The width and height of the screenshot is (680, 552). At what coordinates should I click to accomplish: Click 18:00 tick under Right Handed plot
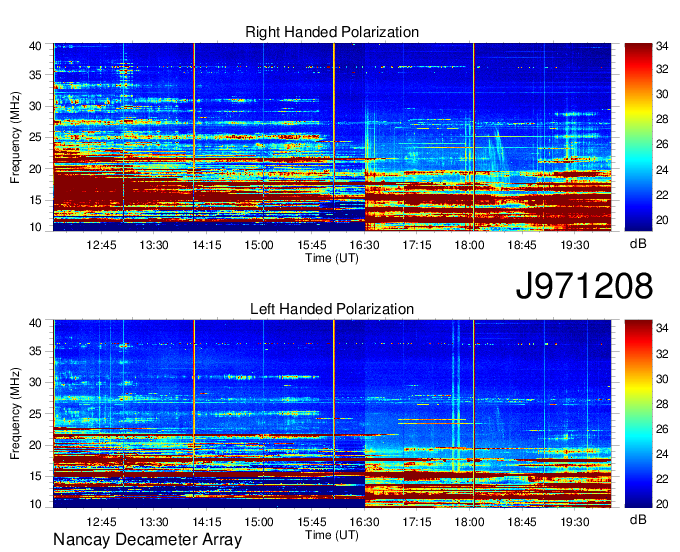click(469, 245)
